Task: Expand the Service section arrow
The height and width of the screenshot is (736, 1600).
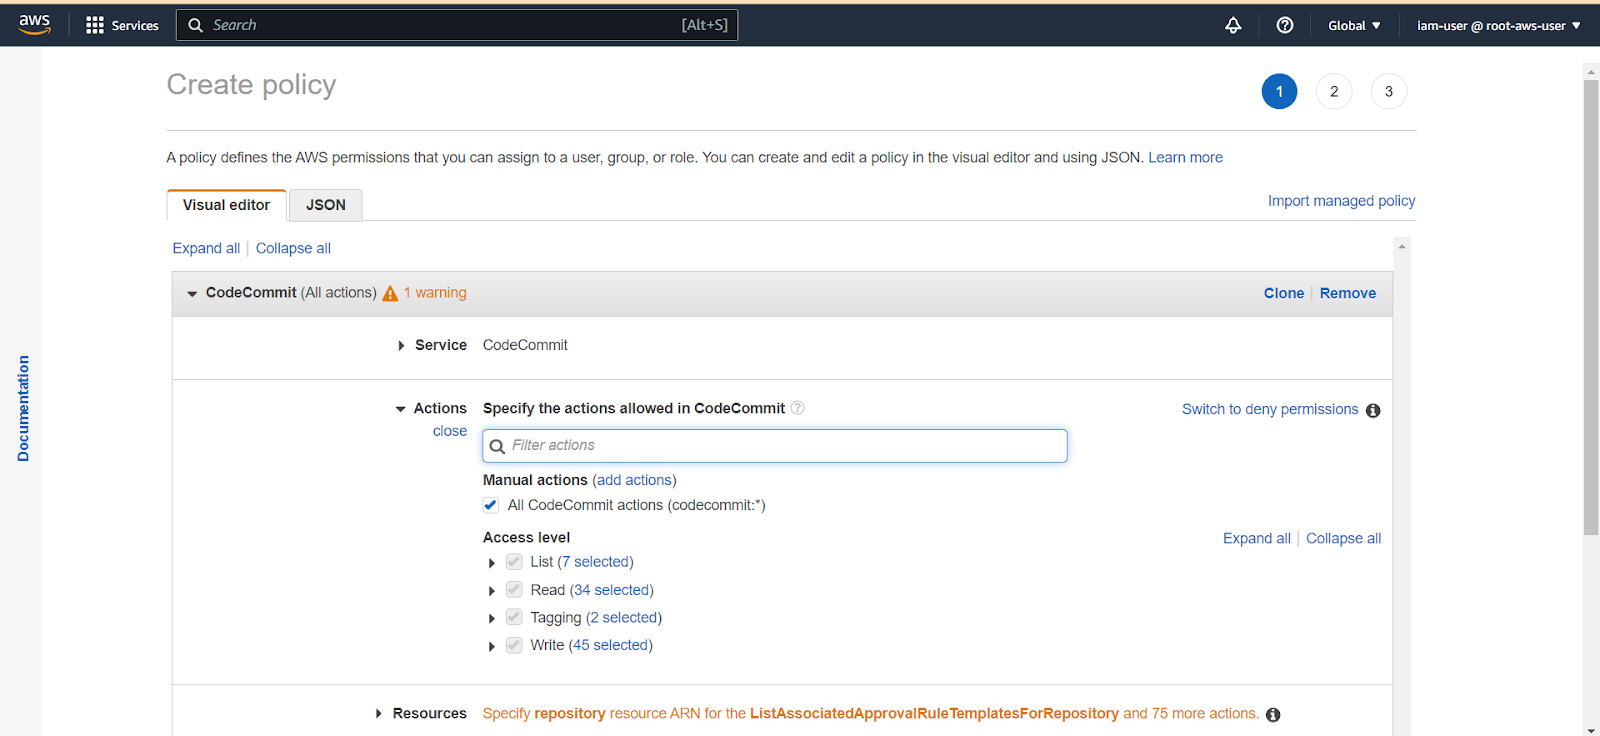Action: pos(401,346)
